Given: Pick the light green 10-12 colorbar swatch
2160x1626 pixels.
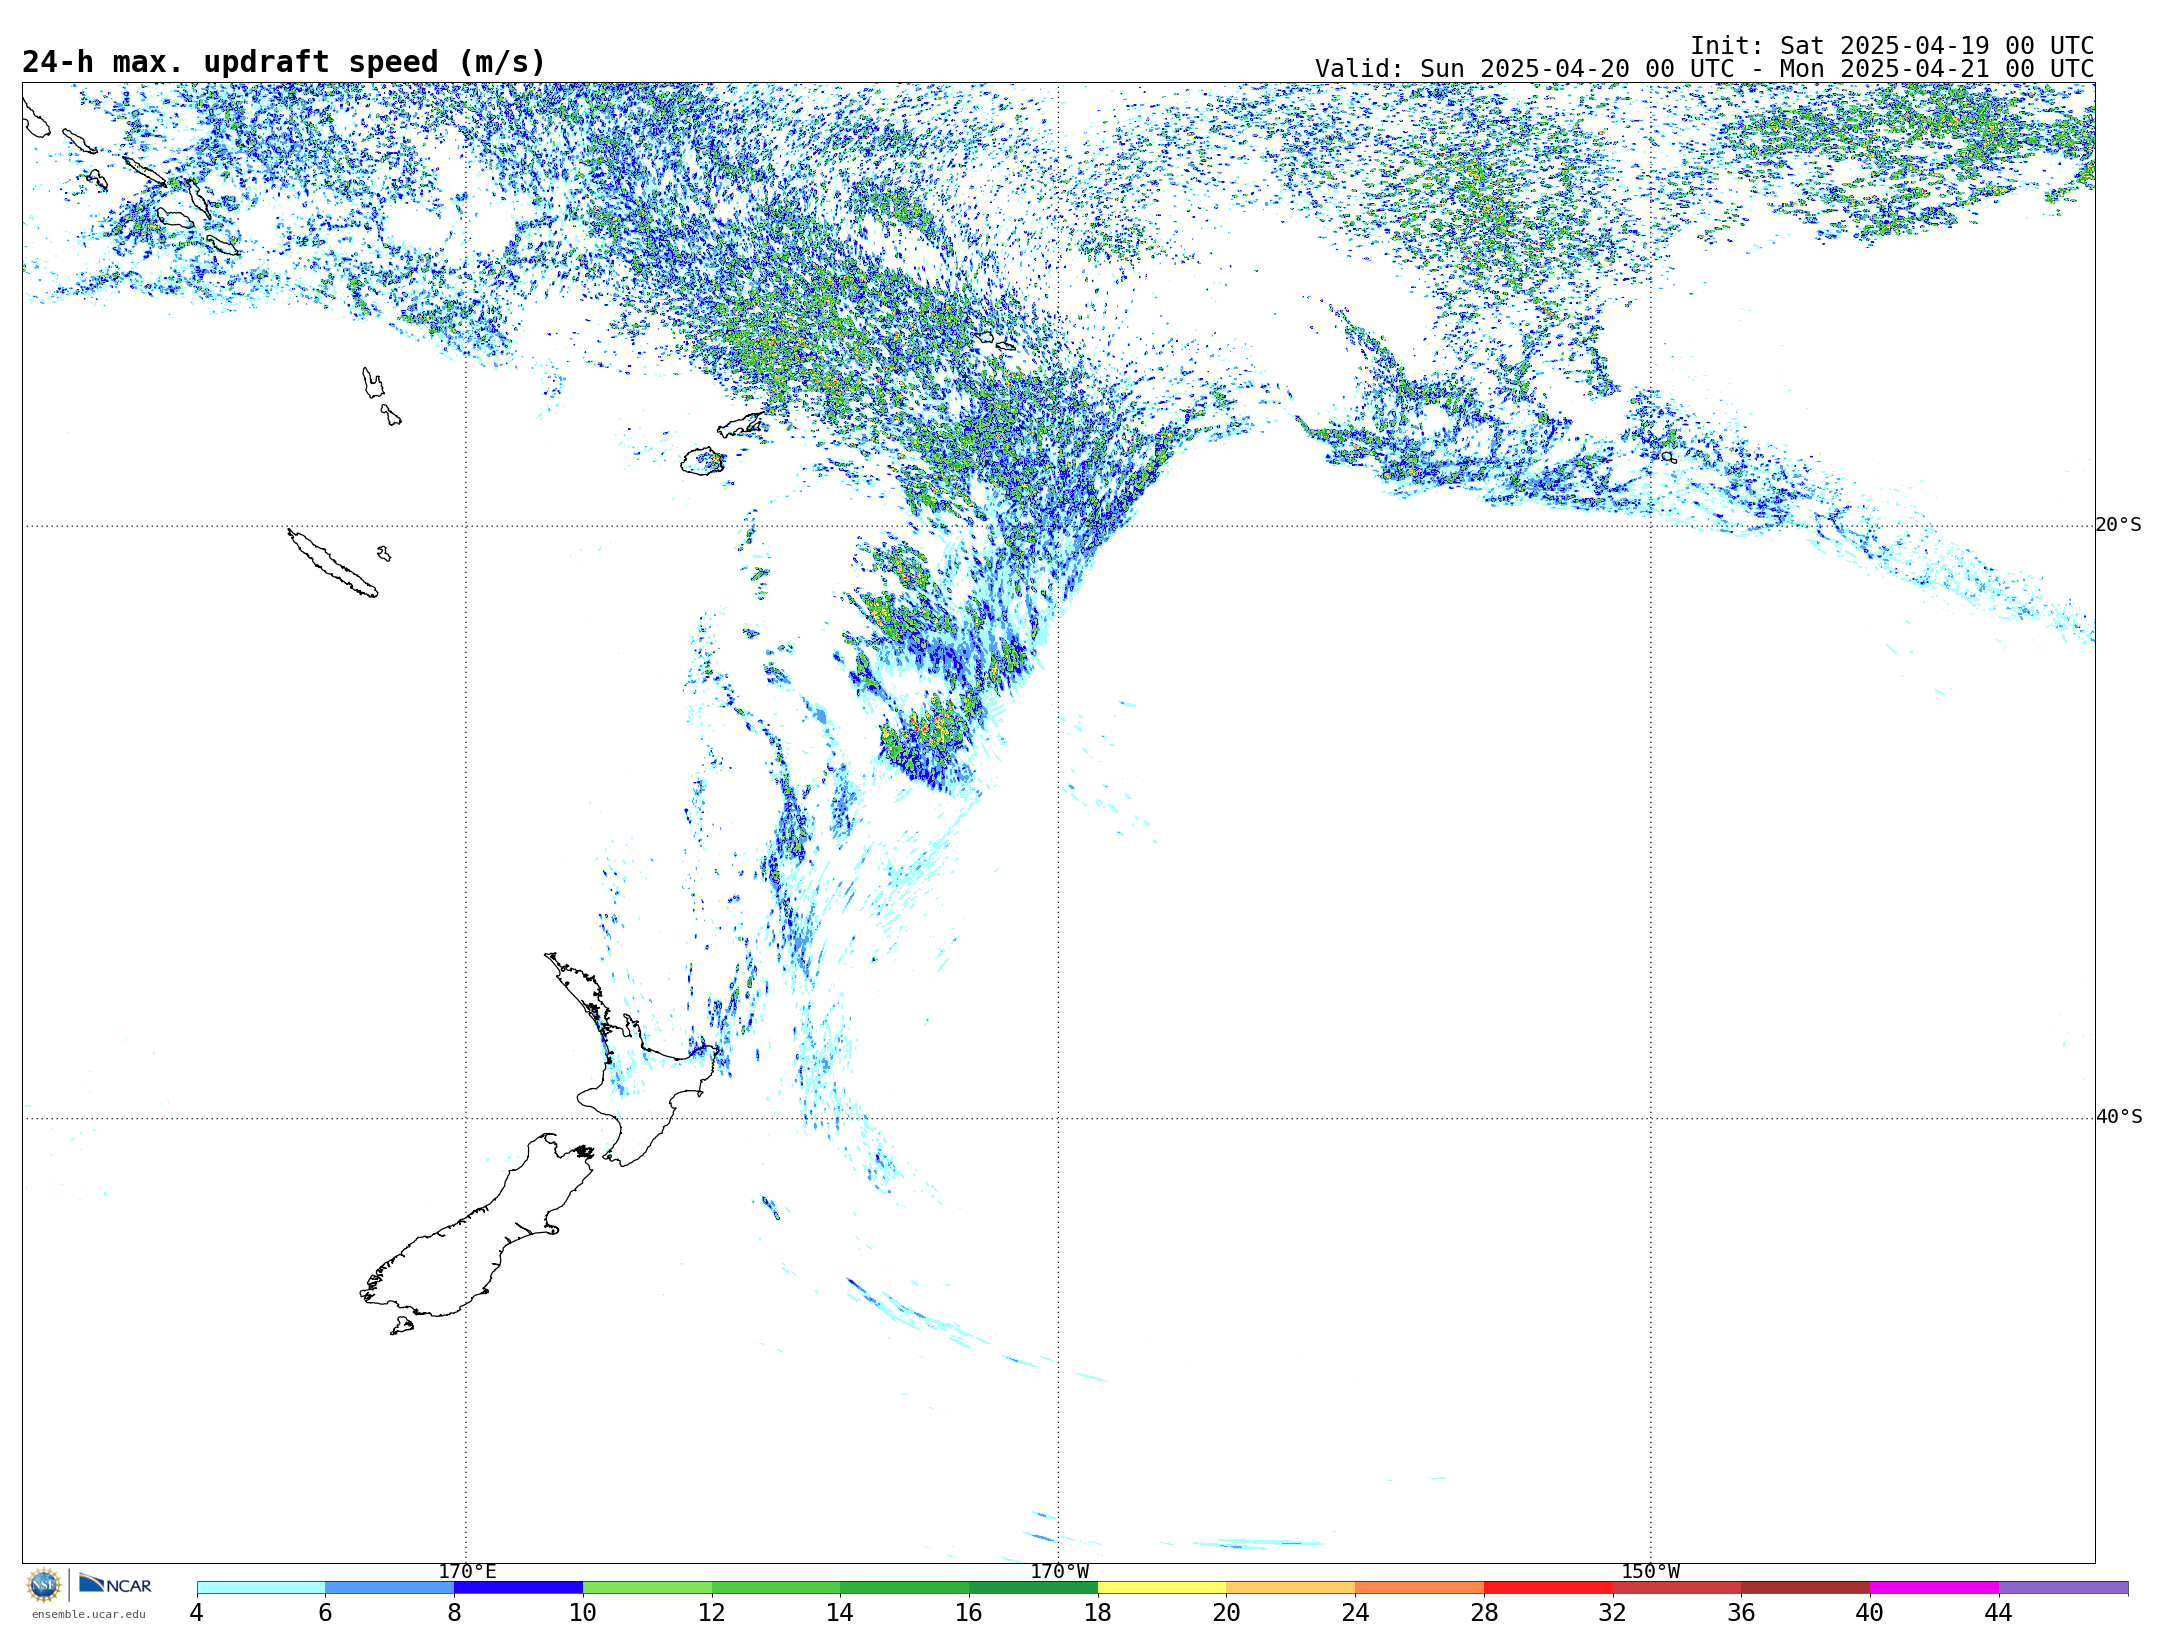Looking at the screenshot, I should 647,1588.
